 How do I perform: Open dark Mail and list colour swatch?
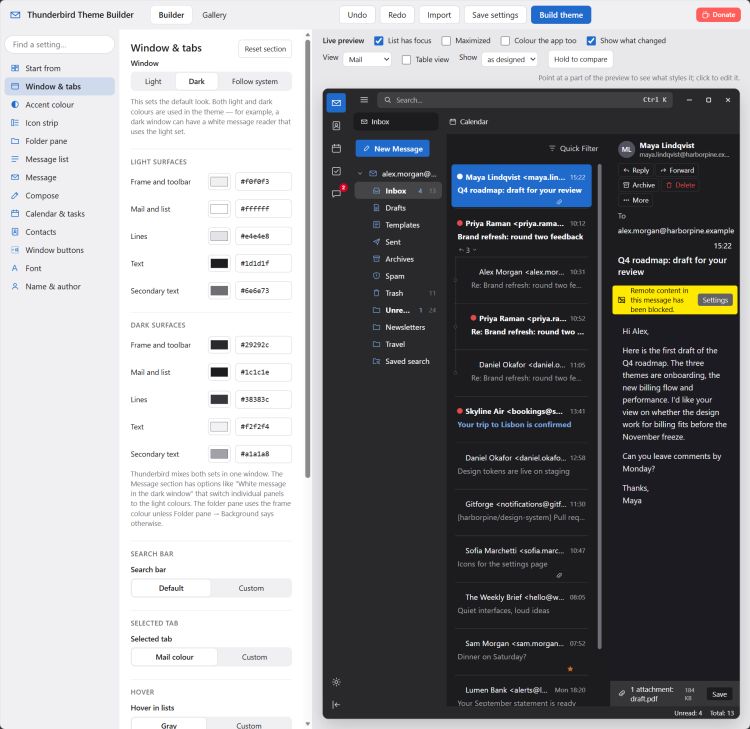point(219,372)
